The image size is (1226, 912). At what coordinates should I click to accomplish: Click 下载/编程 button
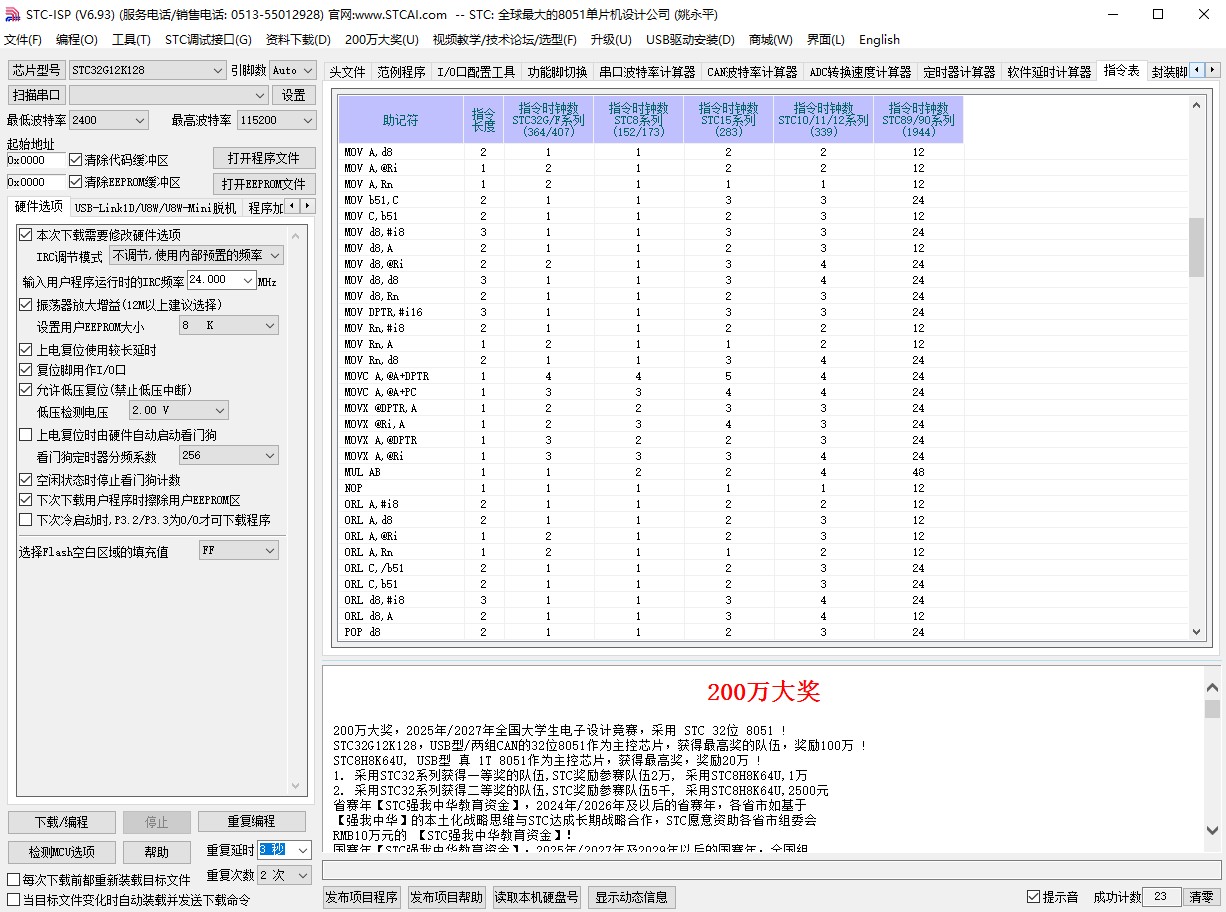(x=61, y=822)
